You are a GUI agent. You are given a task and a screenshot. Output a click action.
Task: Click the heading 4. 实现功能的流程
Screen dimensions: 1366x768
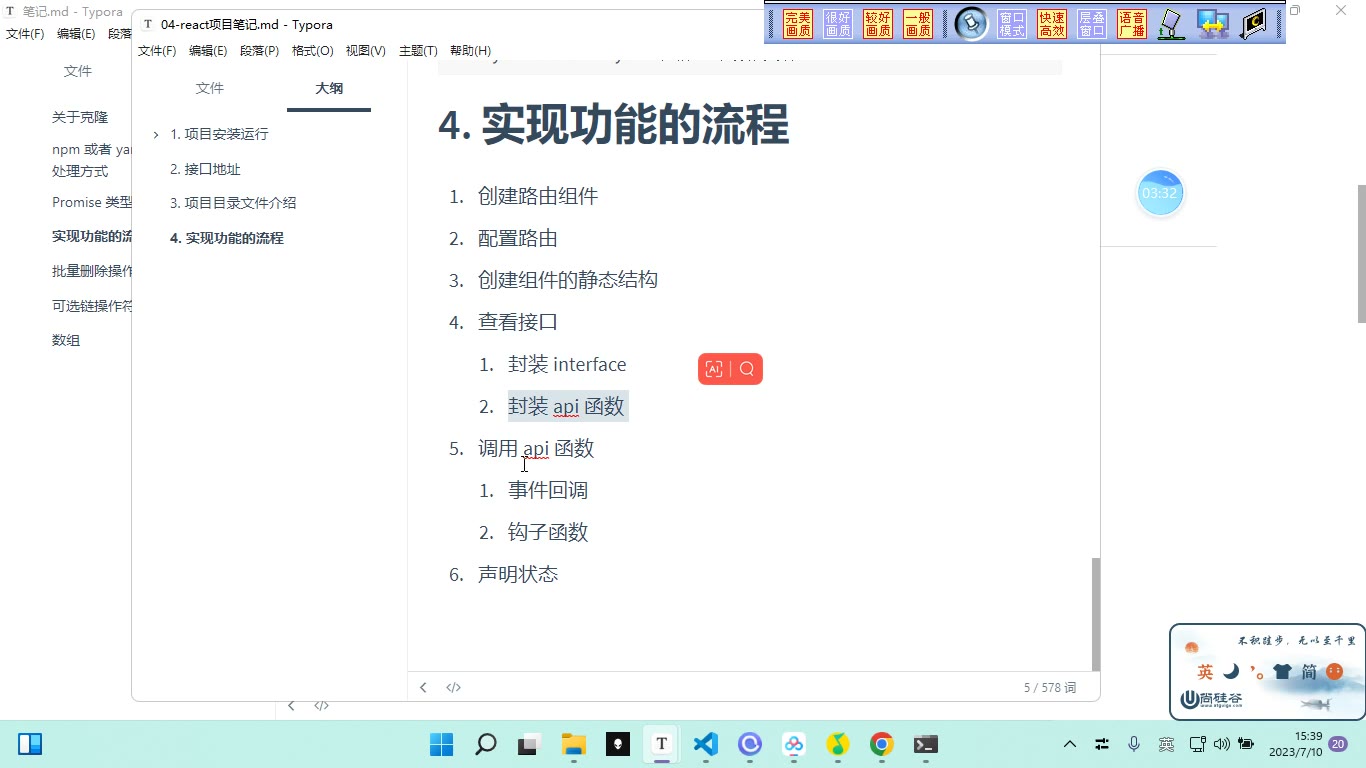click(x=614, y=125)
